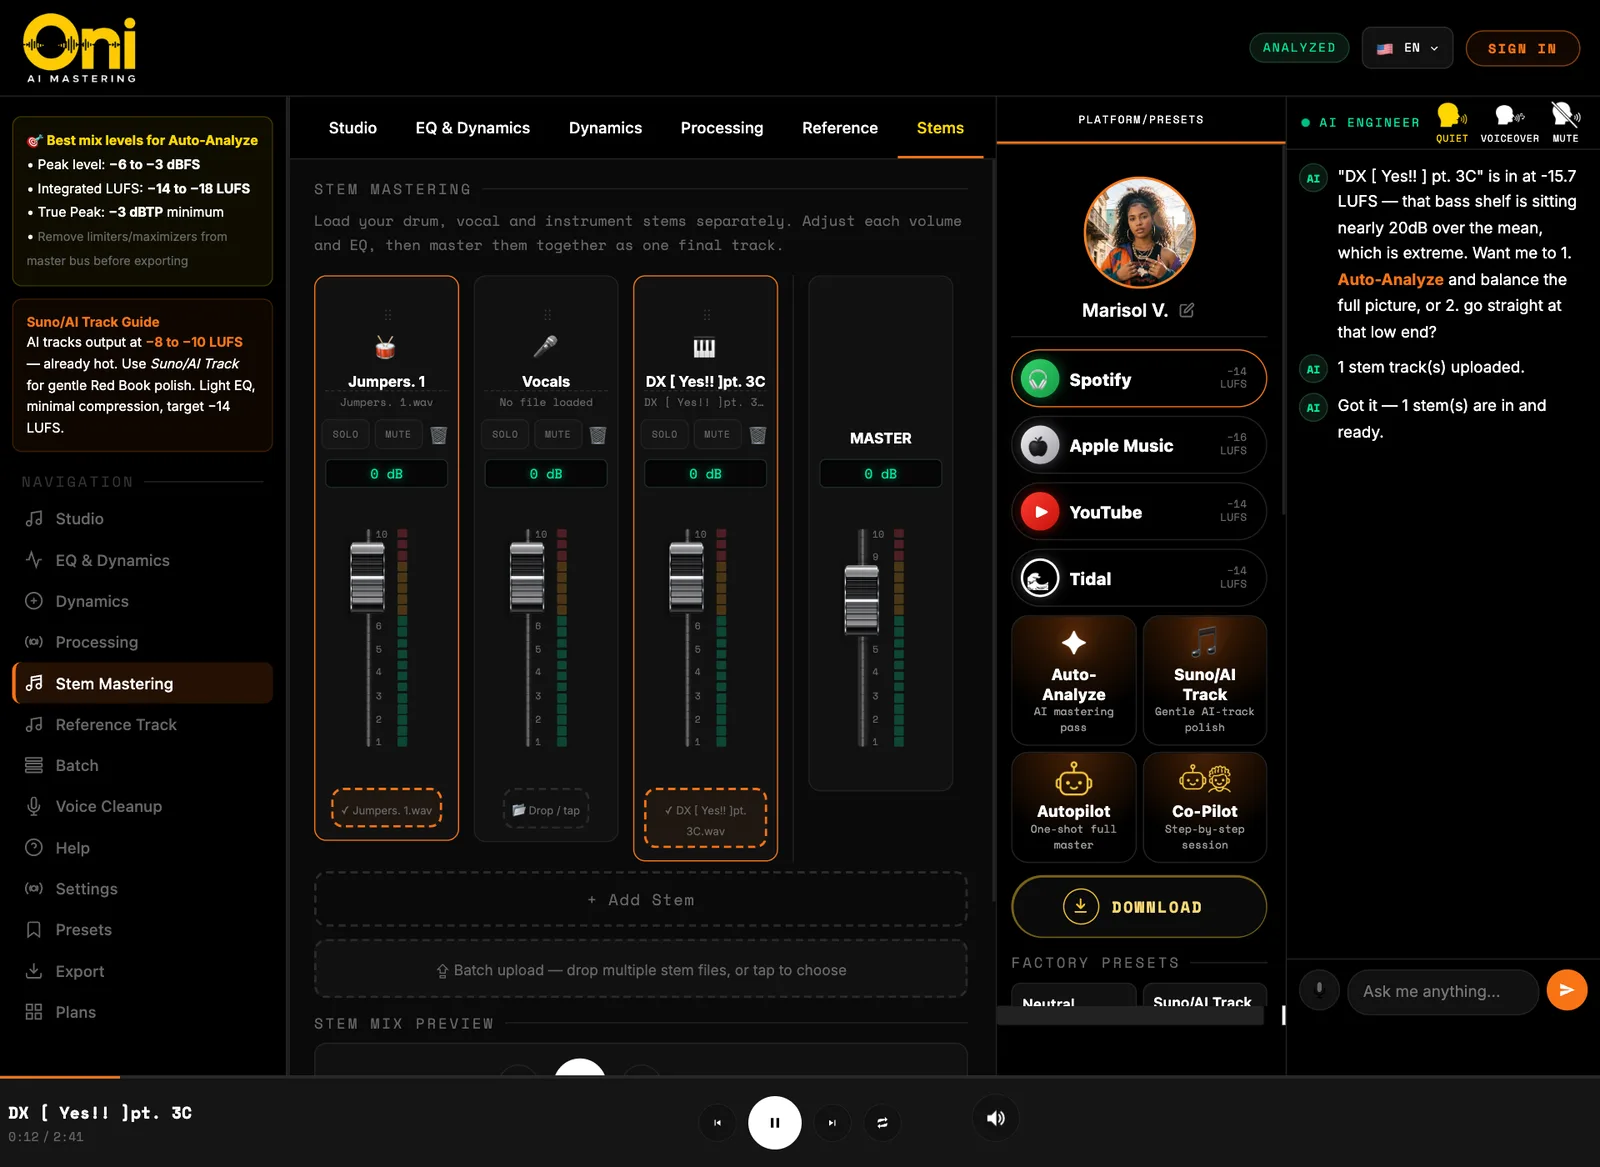
Task: Click the Analyzed status badge
Action: point(1299,48)
